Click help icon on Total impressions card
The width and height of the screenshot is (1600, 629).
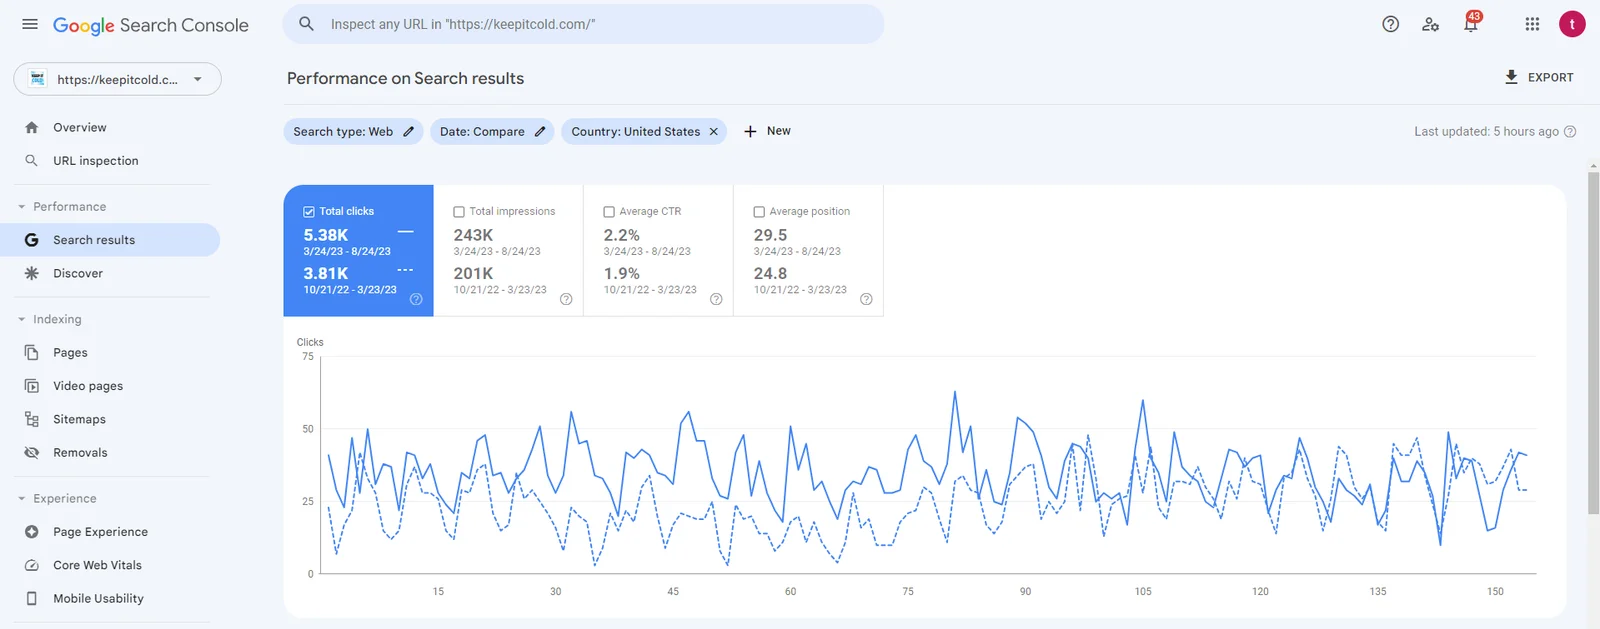[566, 299]
